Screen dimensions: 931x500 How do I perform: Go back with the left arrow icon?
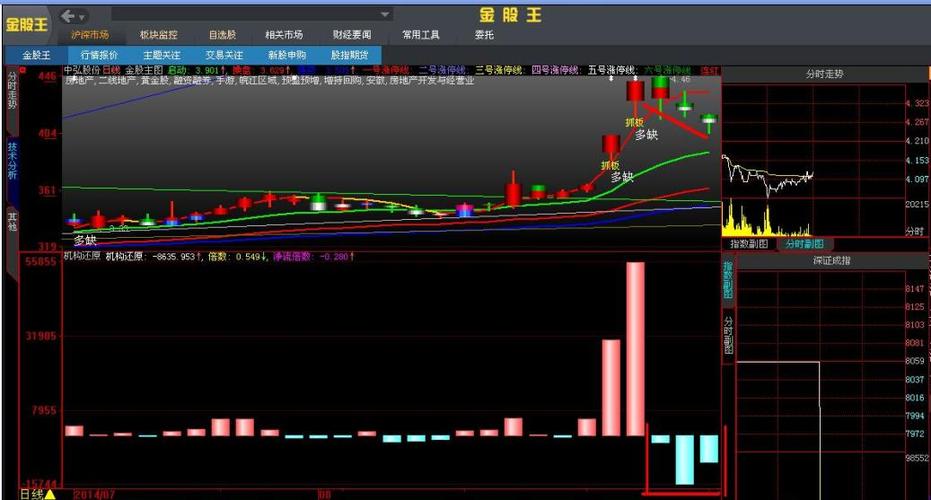(68, 16)
